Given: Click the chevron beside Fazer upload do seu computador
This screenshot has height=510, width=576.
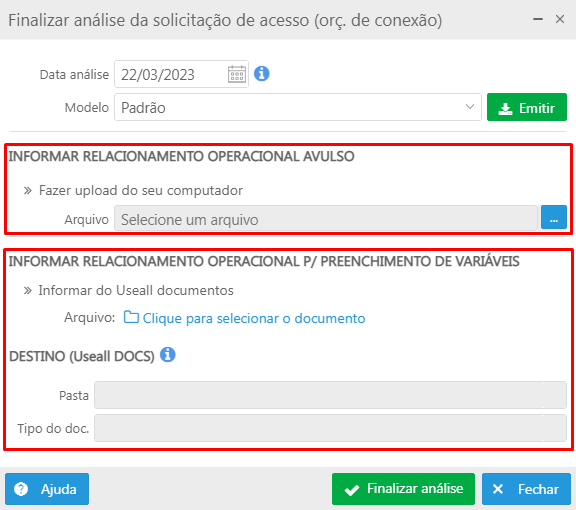Looking at the screenshot, I should 28,190.
